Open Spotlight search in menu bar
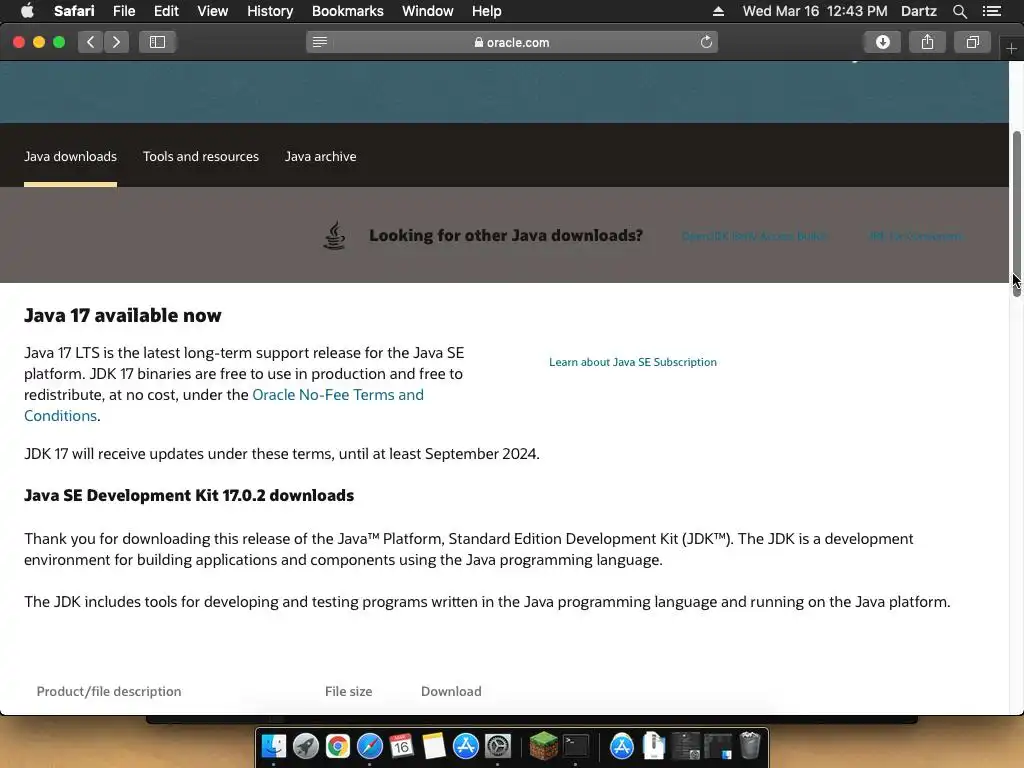This screenshot has height=768, width=1024. 959,11
